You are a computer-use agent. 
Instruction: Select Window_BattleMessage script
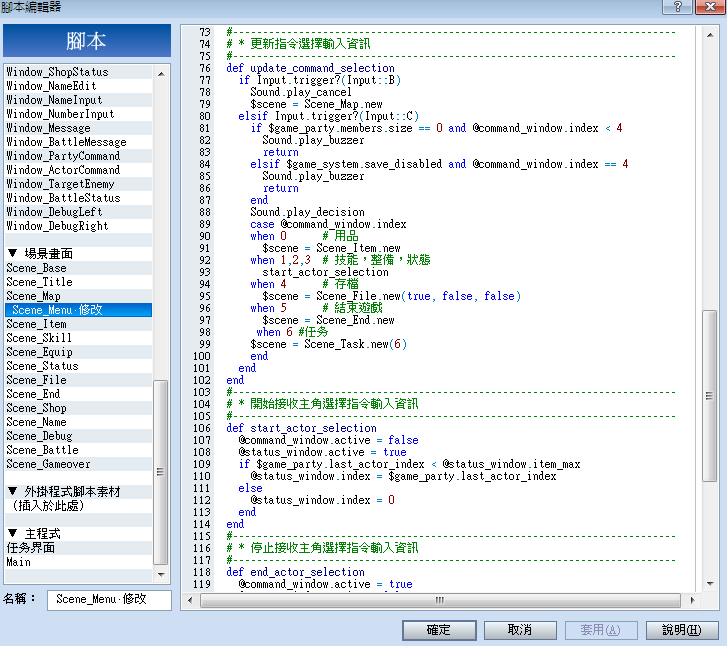[x=78, y=142]
